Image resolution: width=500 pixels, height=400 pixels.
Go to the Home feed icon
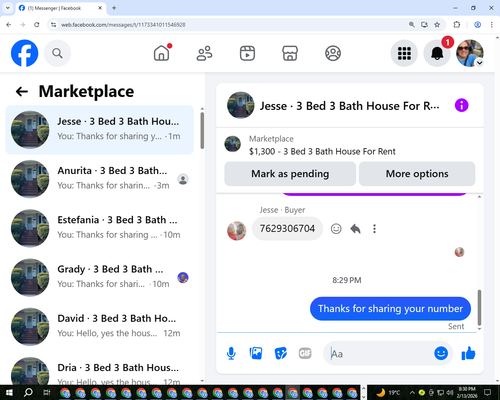[x=162, y=53]
